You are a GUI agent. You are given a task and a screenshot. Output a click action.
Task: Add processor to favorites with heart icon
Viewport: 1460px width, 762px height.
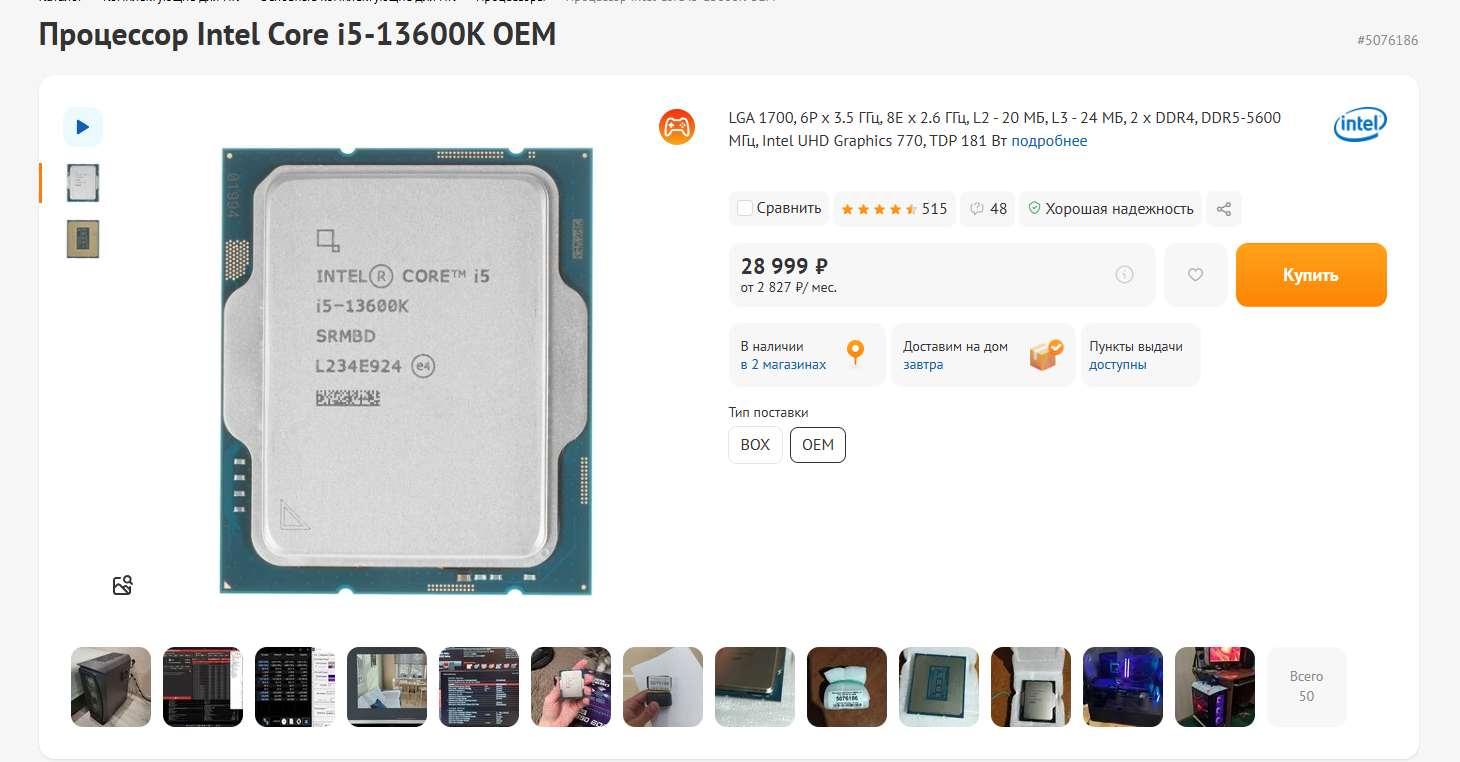[1195, 275]
